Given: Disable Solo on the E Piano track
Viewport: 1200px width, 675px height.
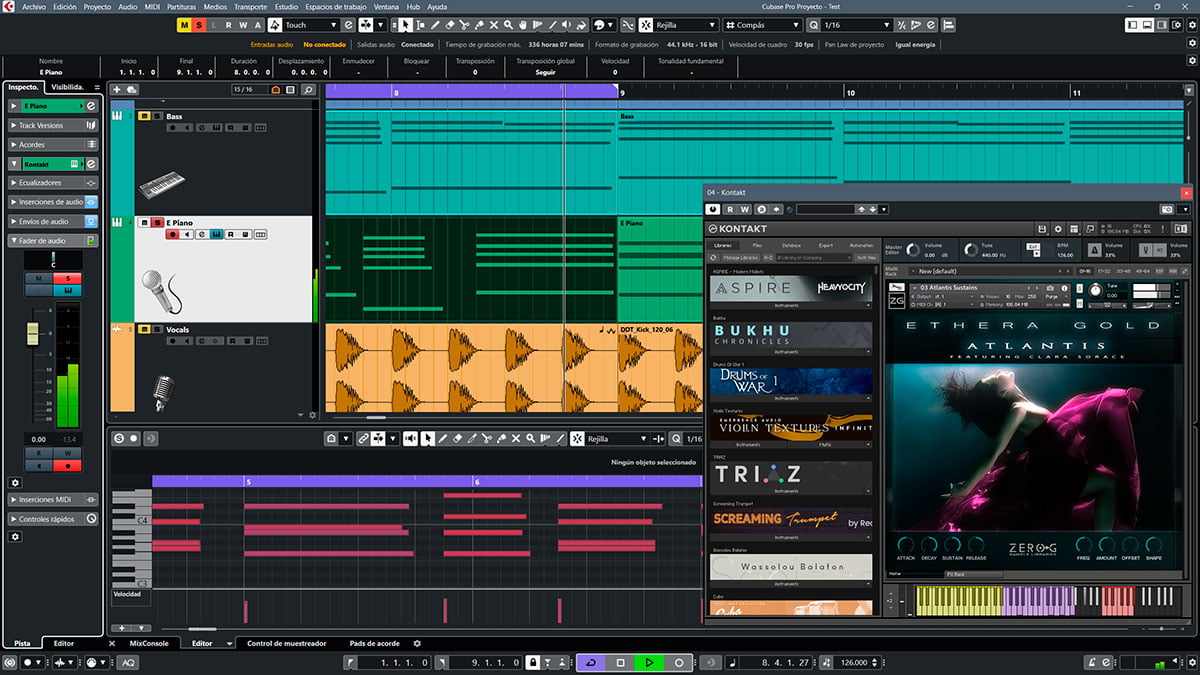Looking at the screenshot, I should (x=157, y=222).
